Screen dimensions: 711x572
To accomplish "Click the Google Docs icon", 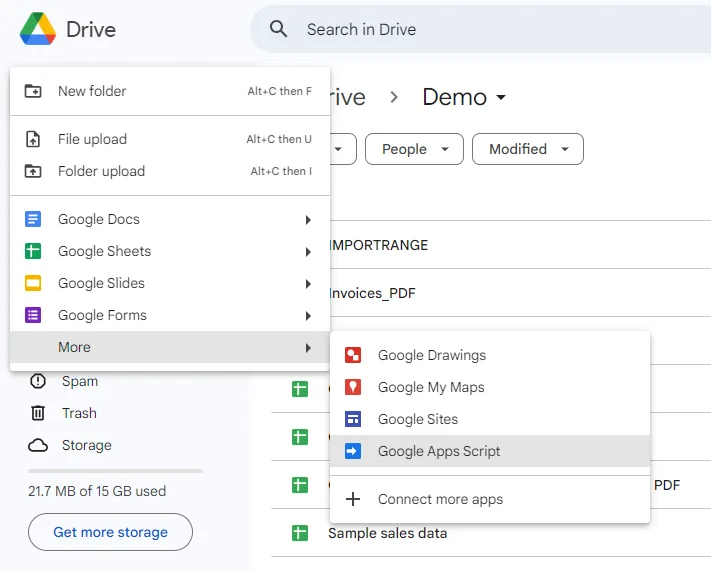I will (x=33, y=219).
